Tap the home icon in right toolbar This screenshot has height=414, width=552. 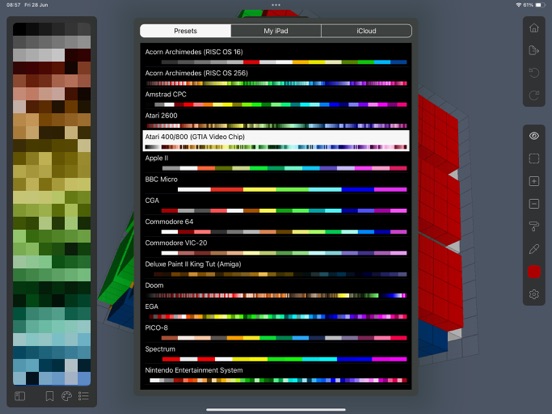pyautogui.click(x=534, y=28)
